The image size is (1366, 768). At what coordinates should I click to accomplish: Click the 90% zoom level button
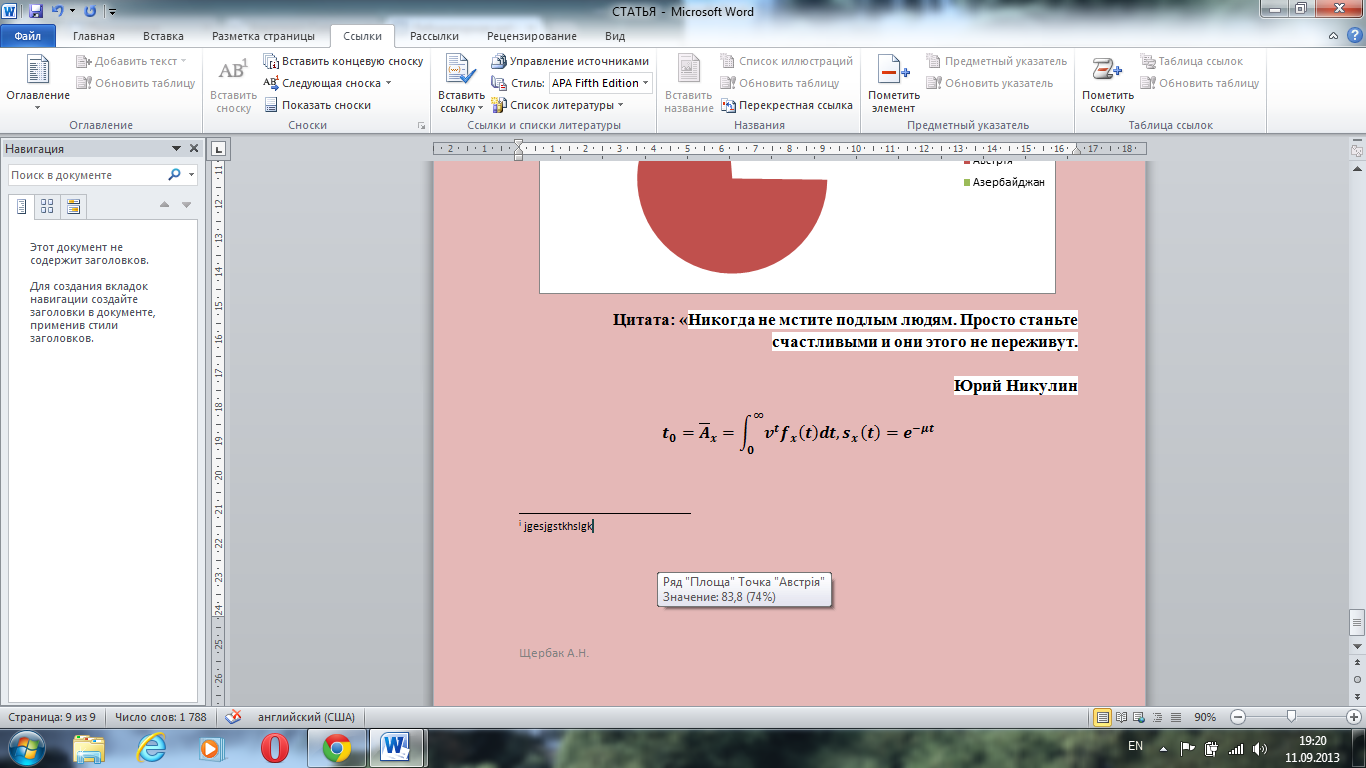(x=1205, y=717)
